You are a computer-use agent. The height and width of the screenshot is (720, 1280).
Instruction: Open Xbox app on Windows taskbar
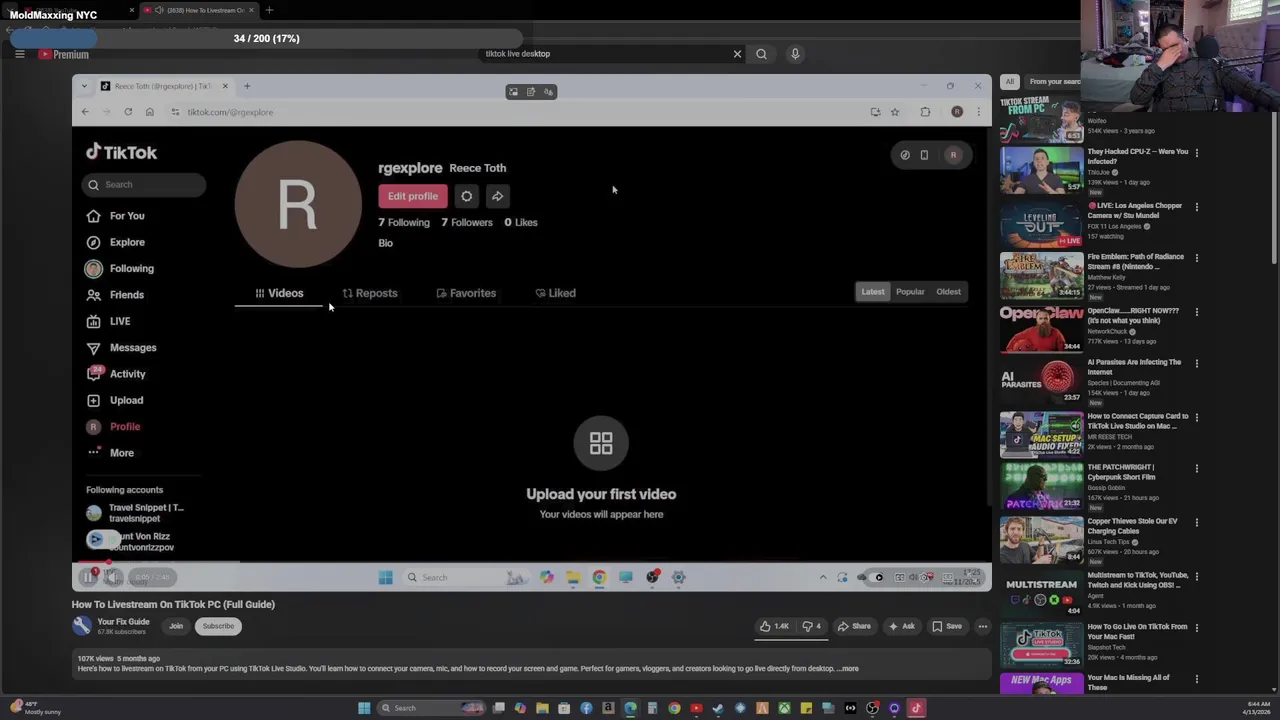pos(784,708)
